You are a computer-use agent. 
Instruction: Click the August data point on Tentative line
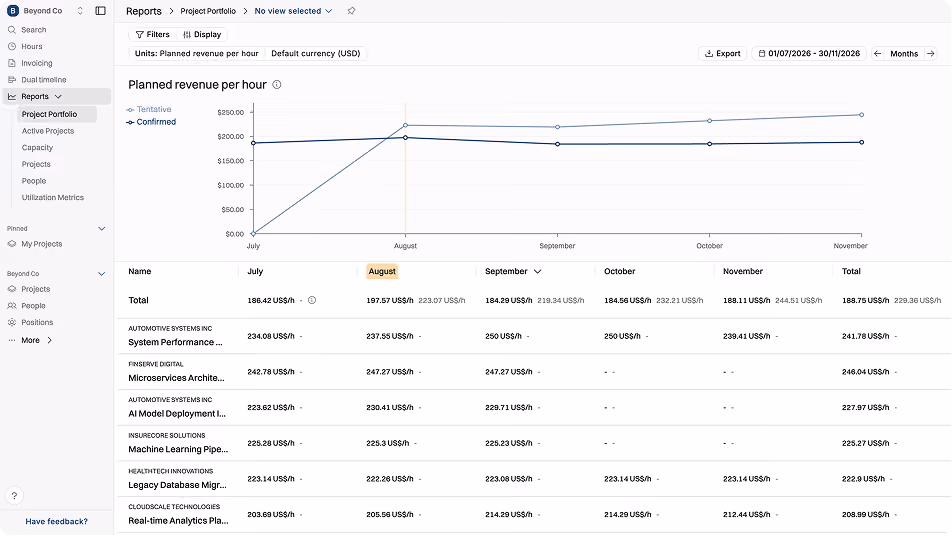(x=406, y=126)
